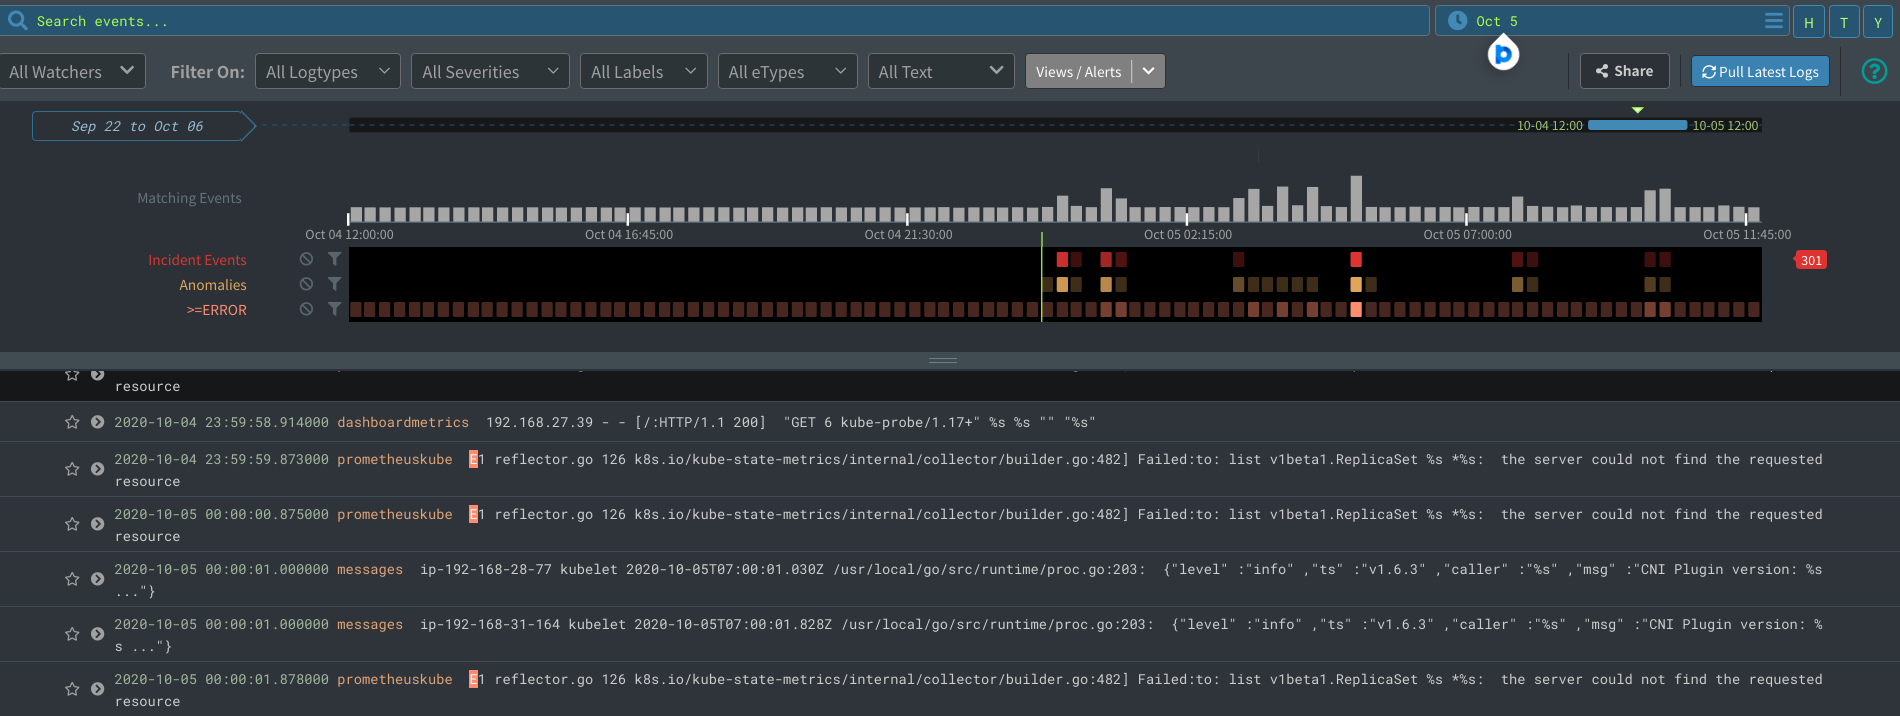Click the filter funnel for Anomalies row
Viewport: 1900px width, 716px height.
[334, 284]
